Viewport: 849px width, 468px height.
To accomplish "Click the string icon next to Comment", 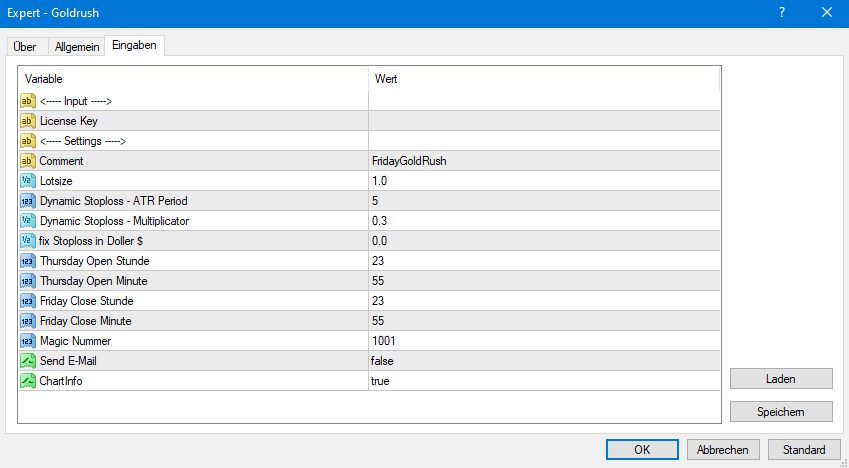I will [28, 161].
